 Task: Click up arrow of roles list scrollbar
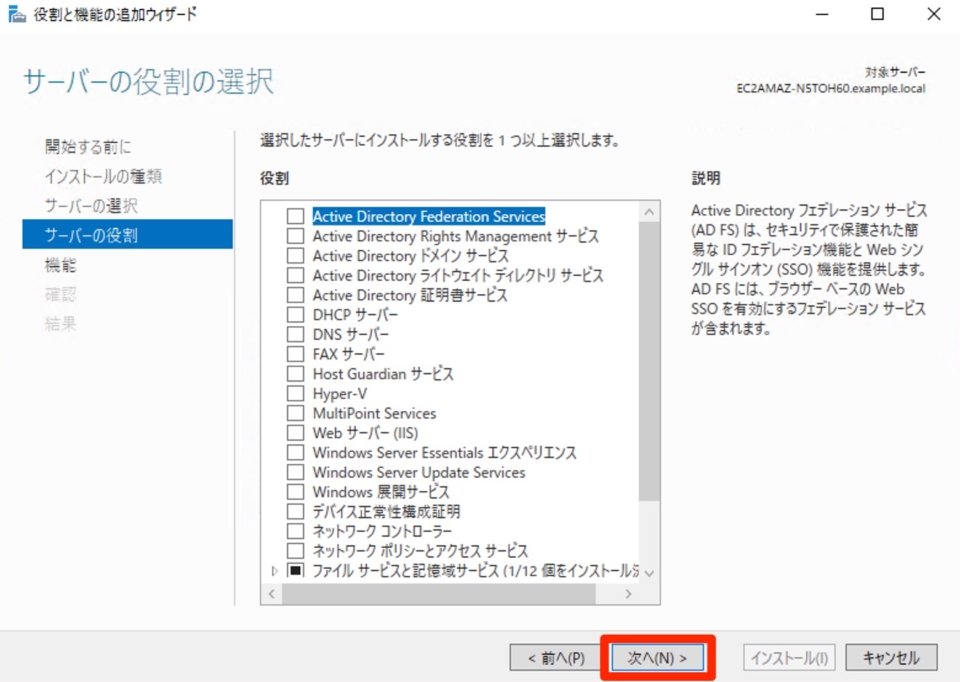[649, 212]
